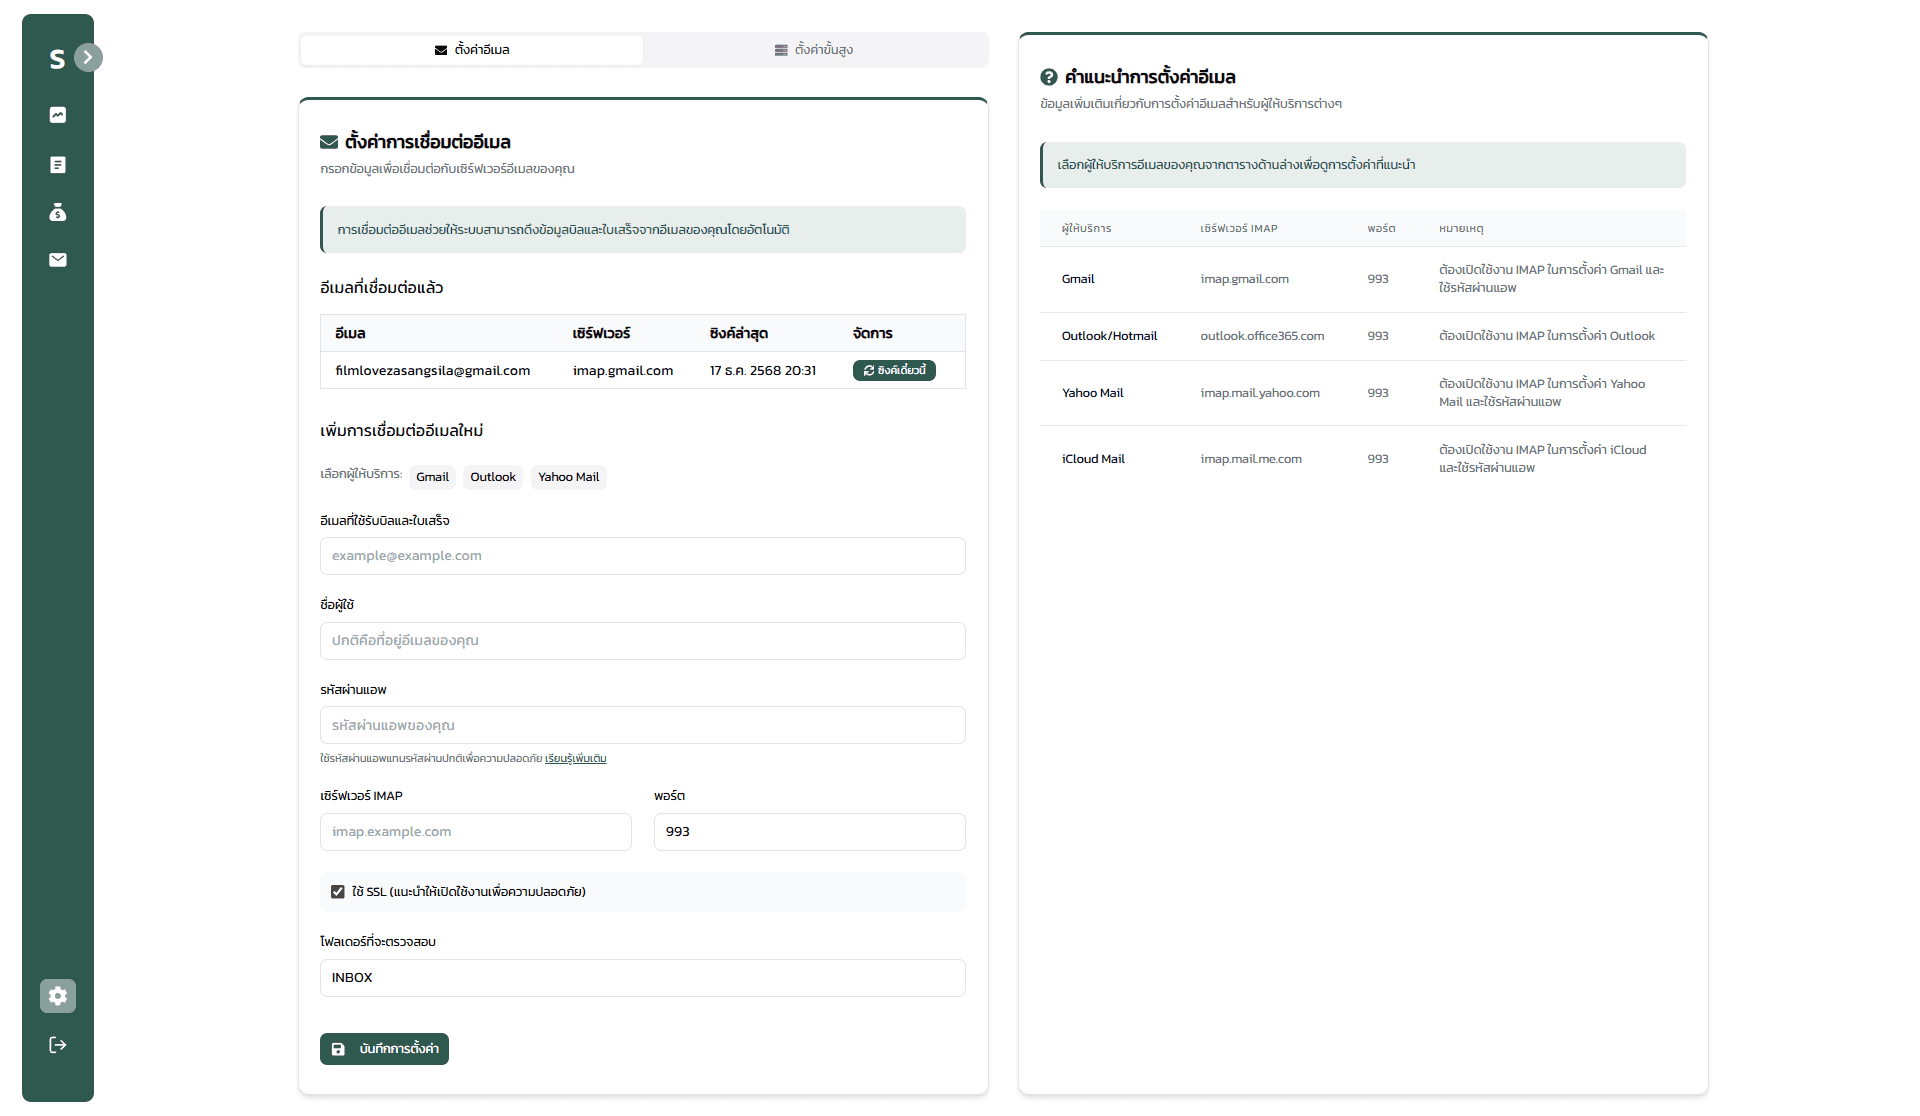
Task: Click the บันทึกการตั้งค่า save button
Action: pos(384,1049)
